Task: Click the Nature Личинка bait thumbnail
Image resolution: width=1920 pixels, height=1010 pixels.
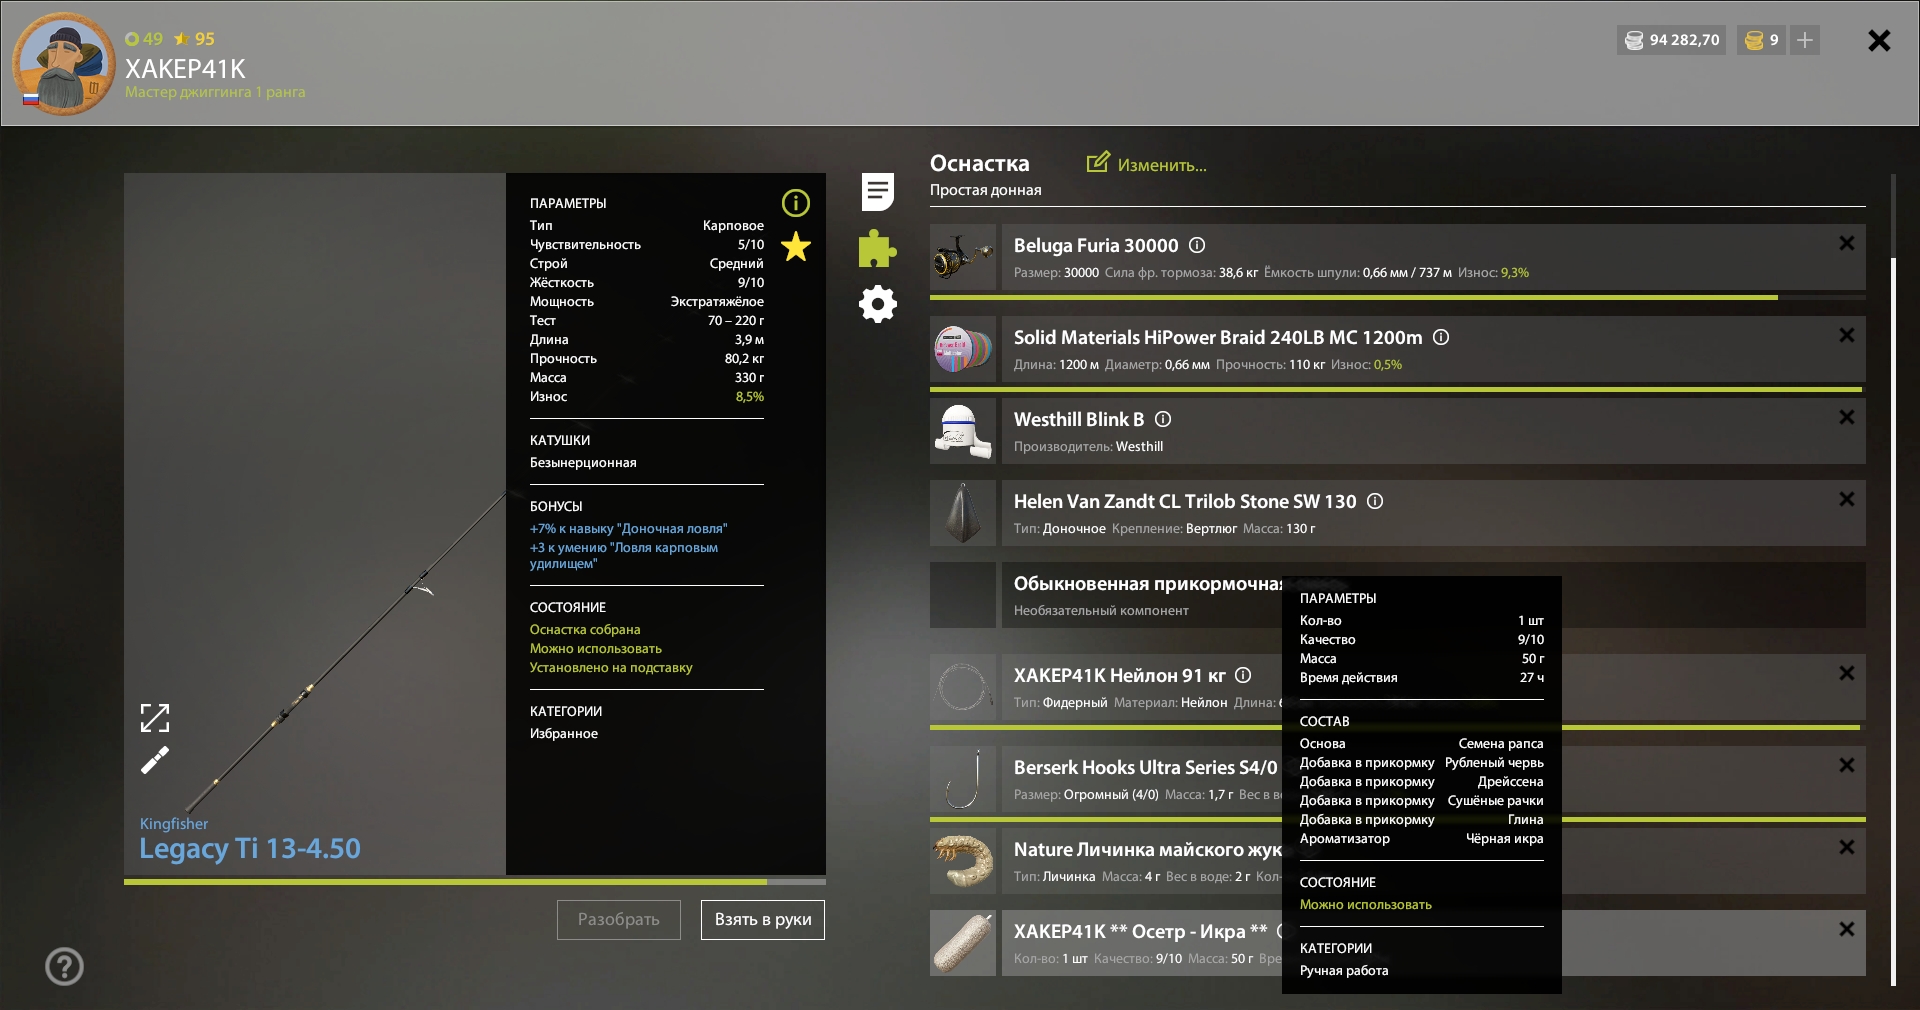Action: coord(963,861)
